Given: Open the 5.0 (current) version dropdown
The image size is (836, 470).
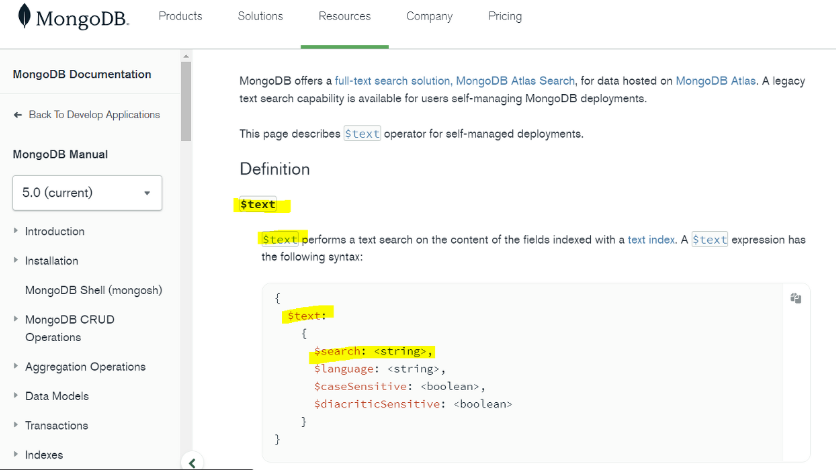Looking at the screenshot, I should click(87, 193).
